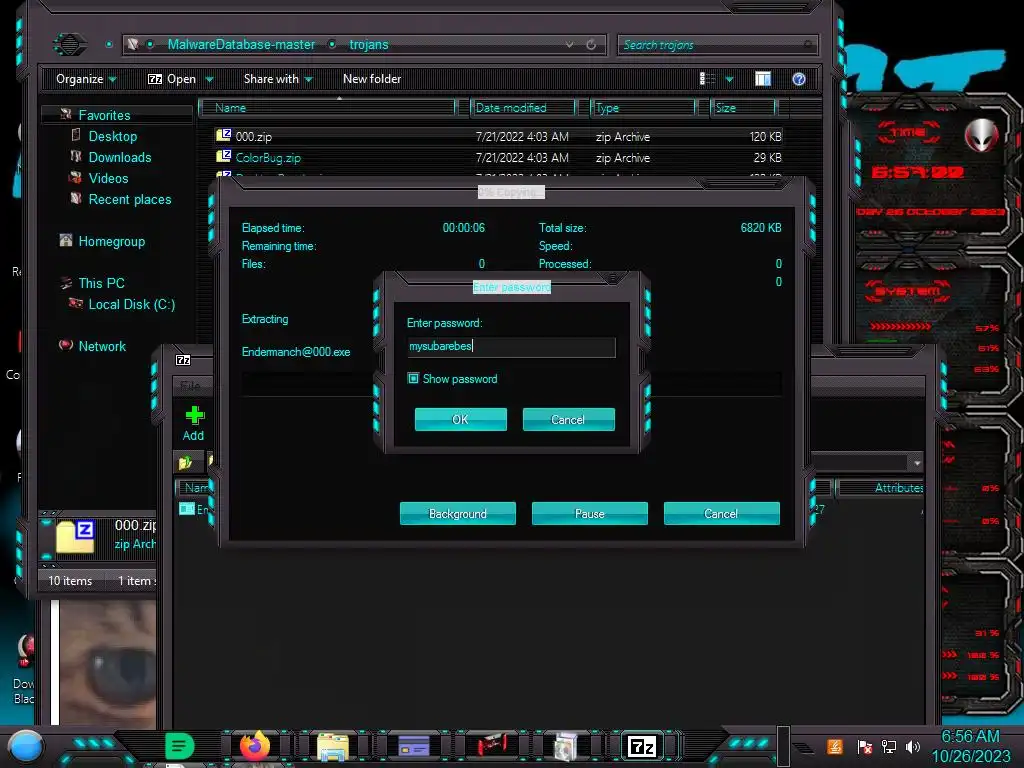Viewport: 1024px width, 768px height.
Task: Select the ColorBug.zip file name
Action: [268, 157]
